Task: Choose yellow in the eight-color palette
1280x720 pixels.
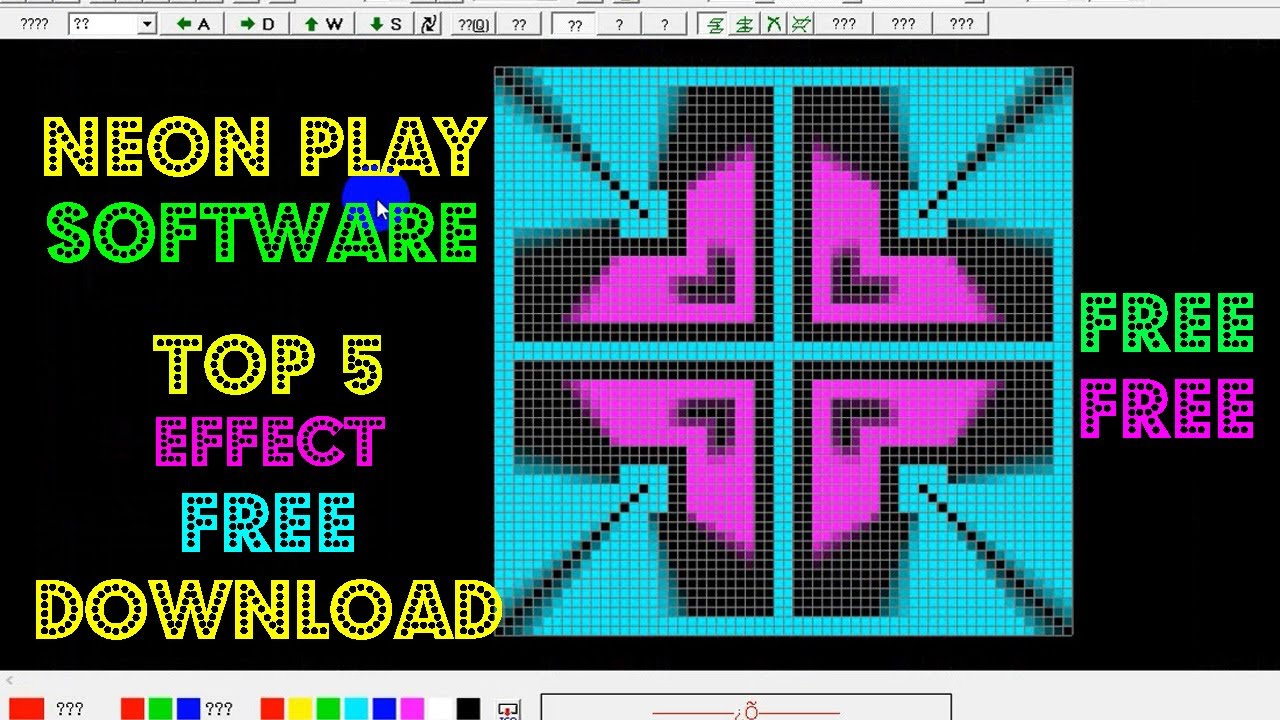Action: (300, 709)
